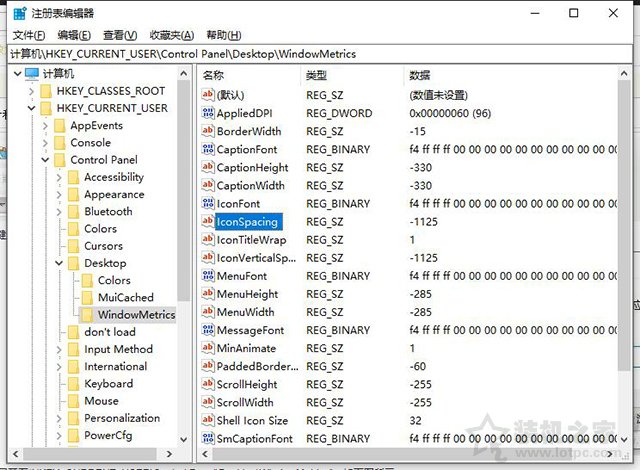Viewport: 640px width, 470px height.
Task: Click the Keyboard folder icon
Action: [x=73, y=384]
